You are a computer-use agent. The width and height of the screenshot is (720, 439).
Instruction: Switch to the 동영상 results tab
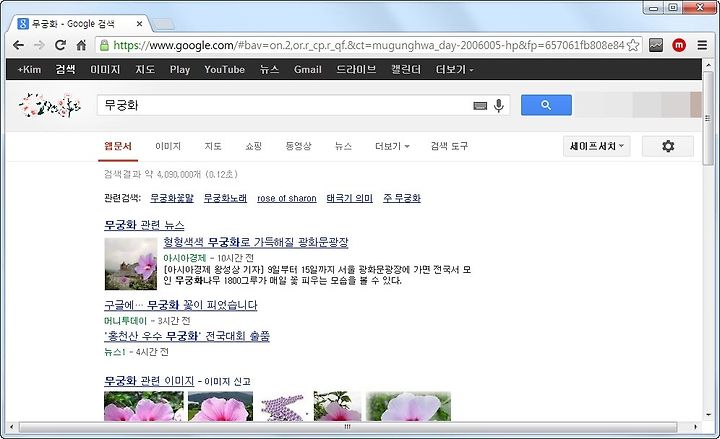click(298, 146)
